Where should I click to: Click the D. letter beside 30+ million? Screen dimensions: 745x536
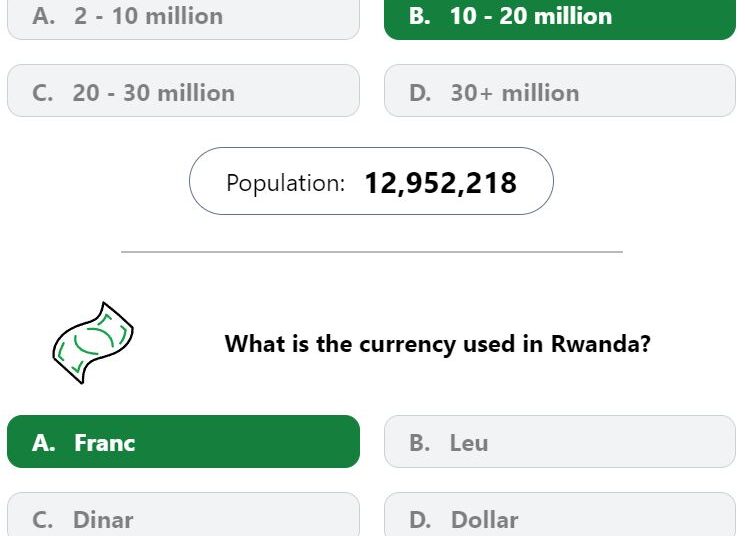(x=420, y=93)
